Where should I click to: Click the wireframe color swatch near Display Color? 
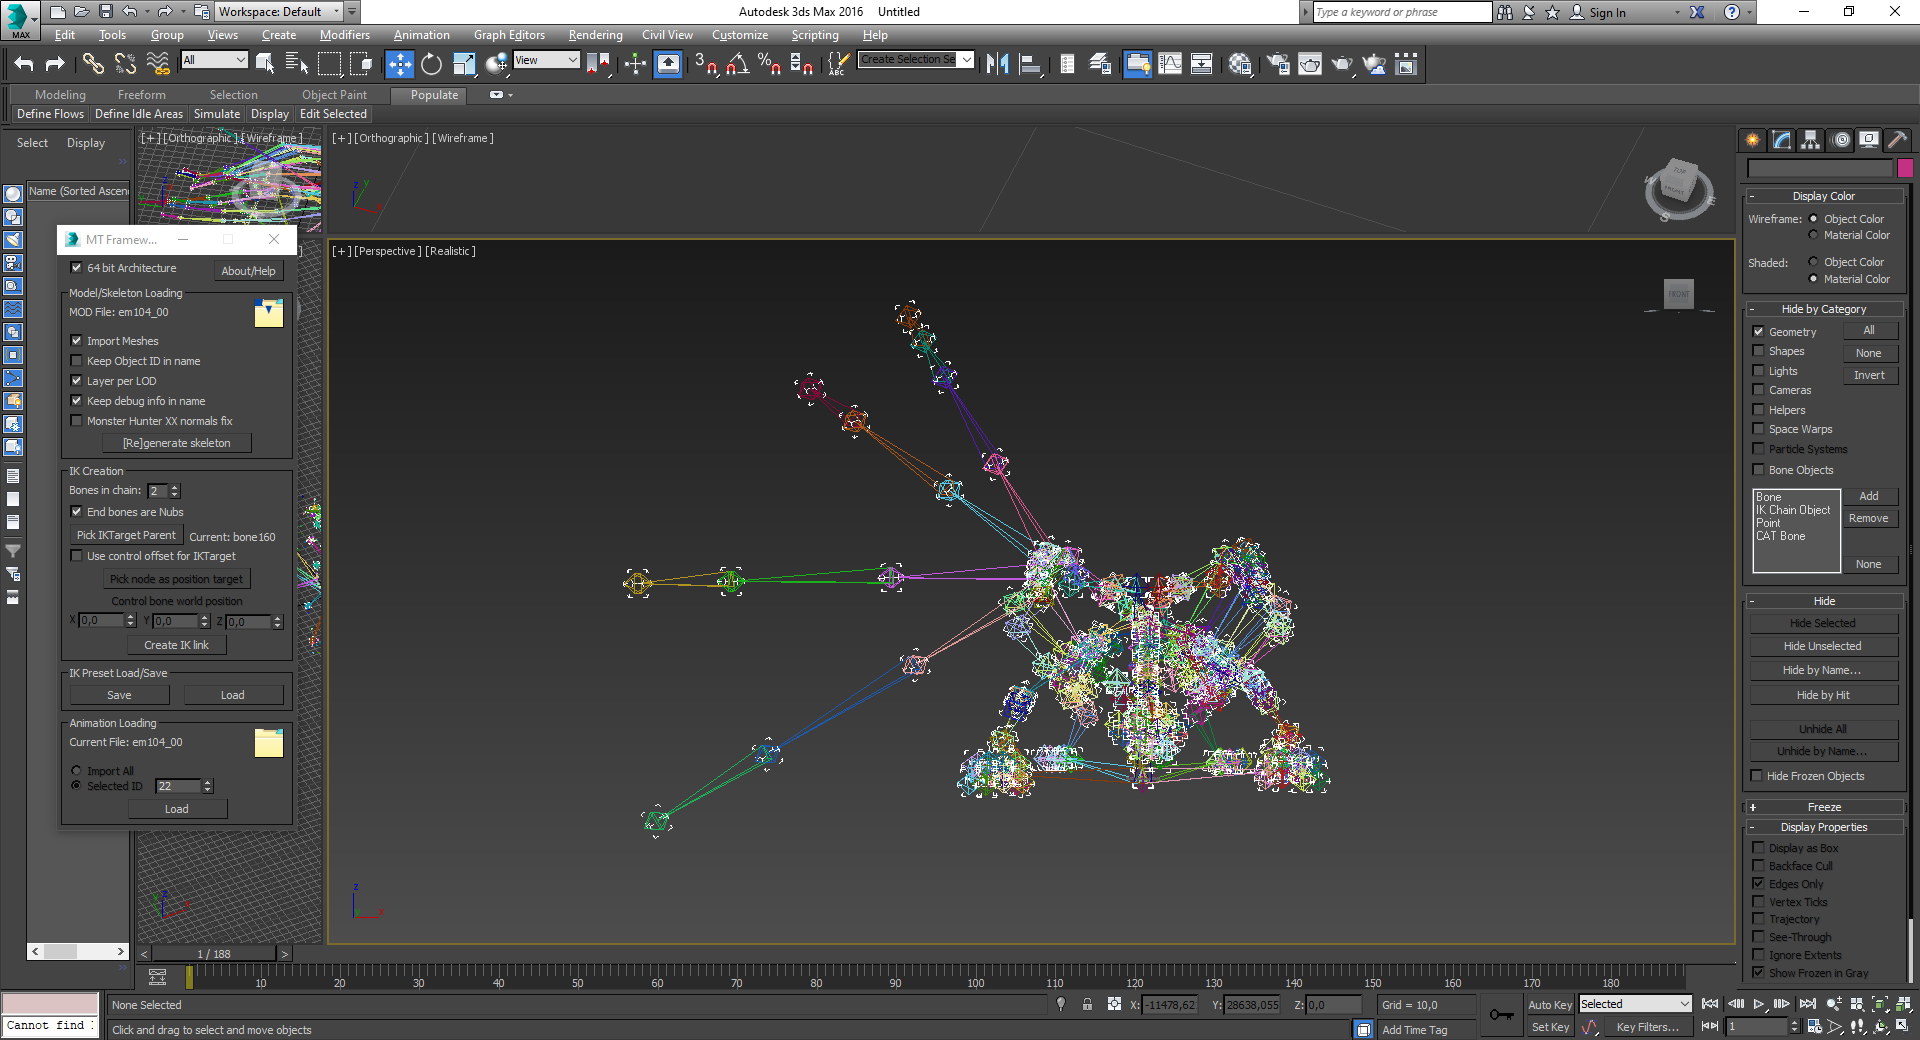(x=1905, y=168)
